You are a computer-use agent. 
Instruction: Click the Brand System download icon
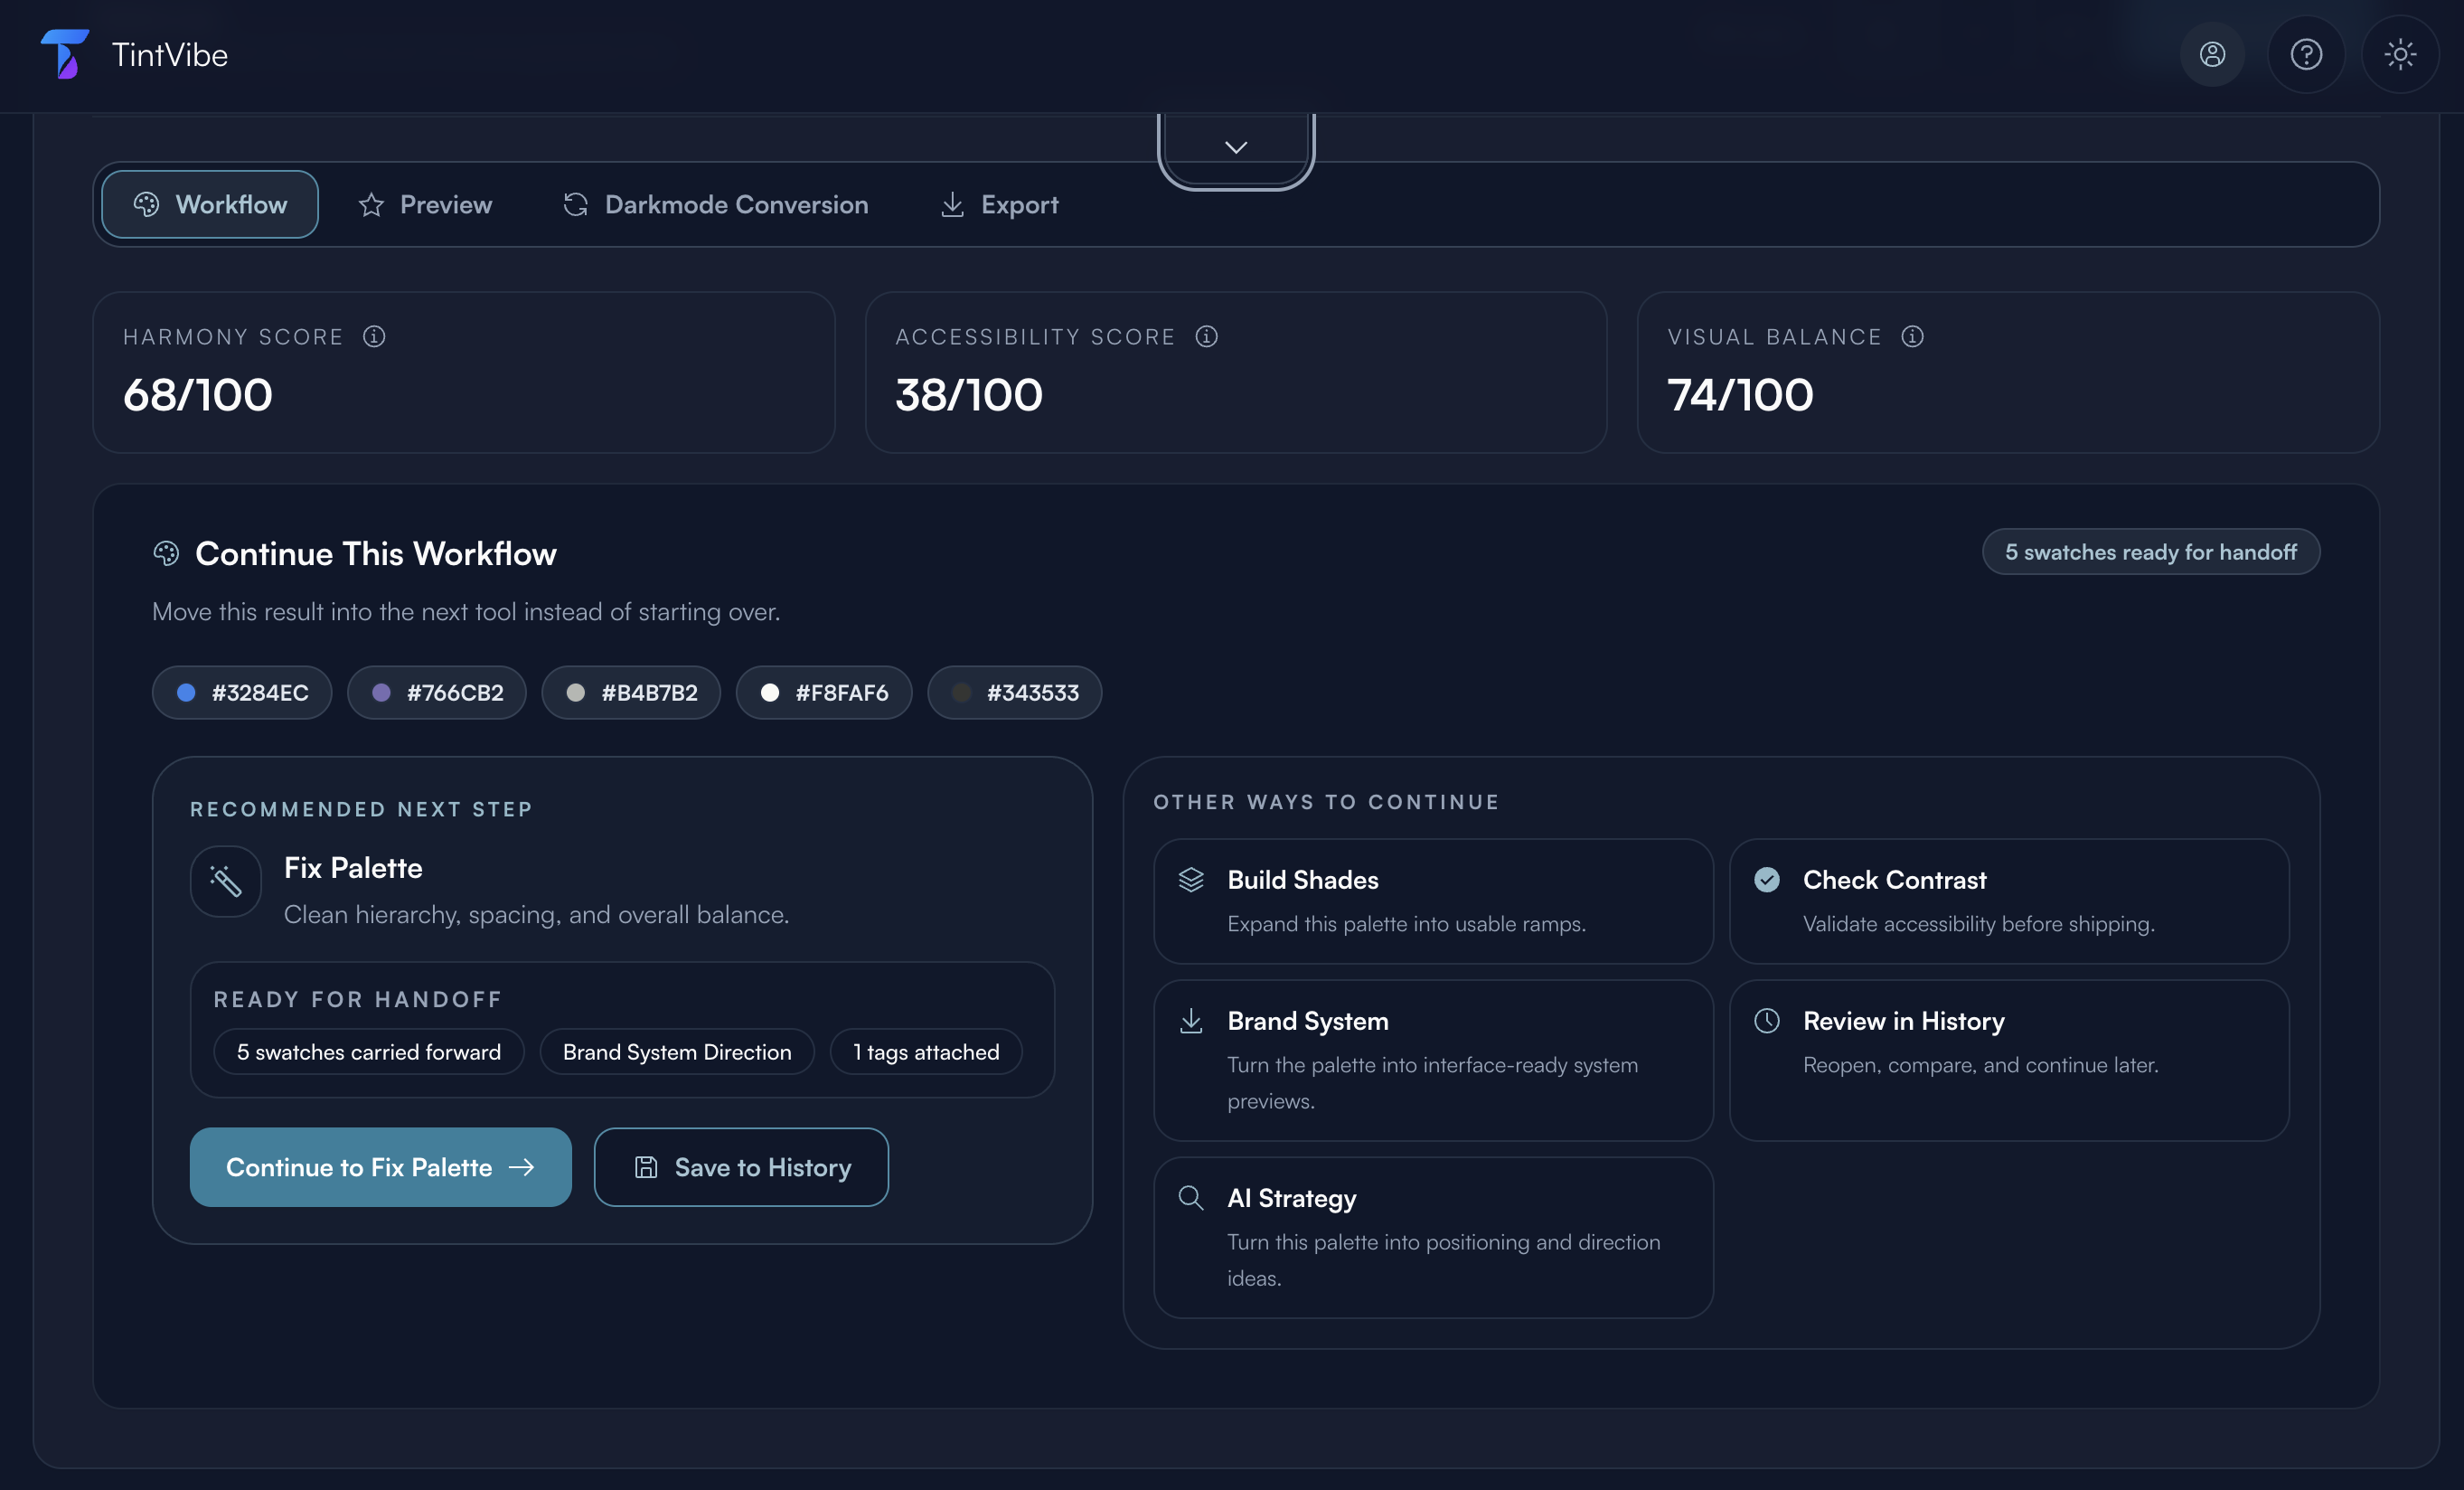coord(1191,1021)
